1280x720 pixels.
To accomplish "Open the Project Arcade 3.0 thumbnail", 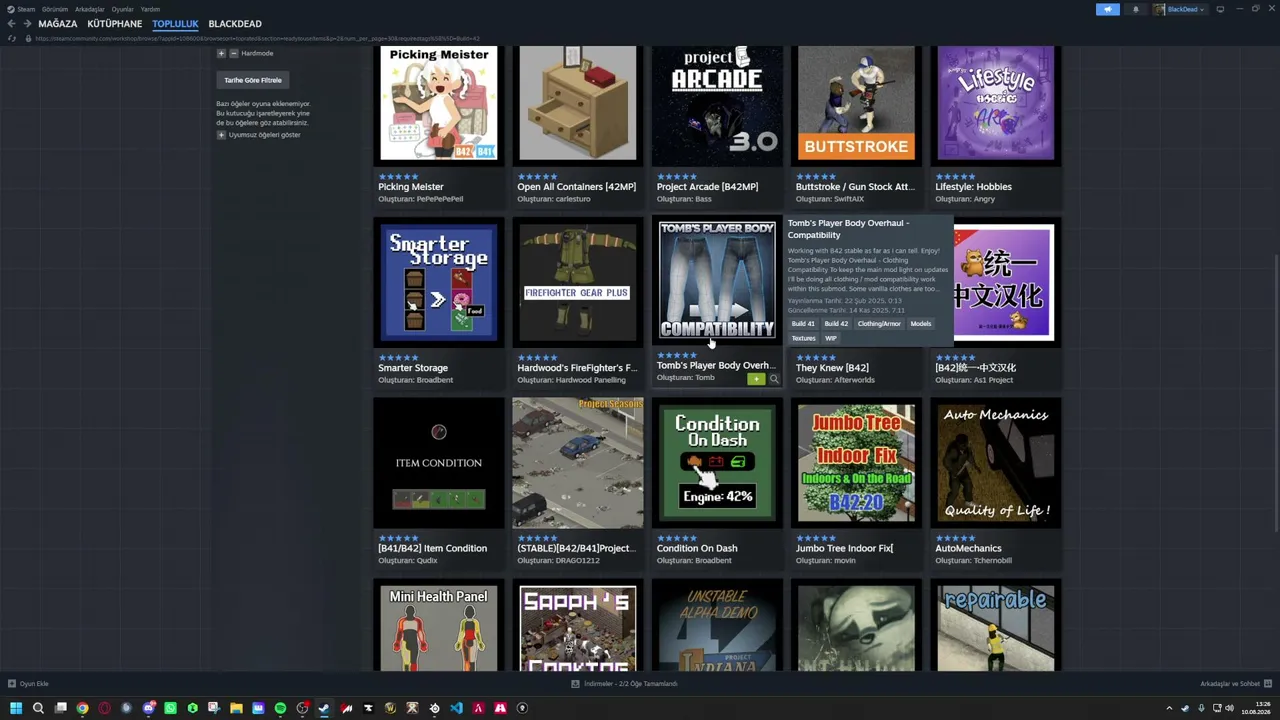I will pos(717,104).
